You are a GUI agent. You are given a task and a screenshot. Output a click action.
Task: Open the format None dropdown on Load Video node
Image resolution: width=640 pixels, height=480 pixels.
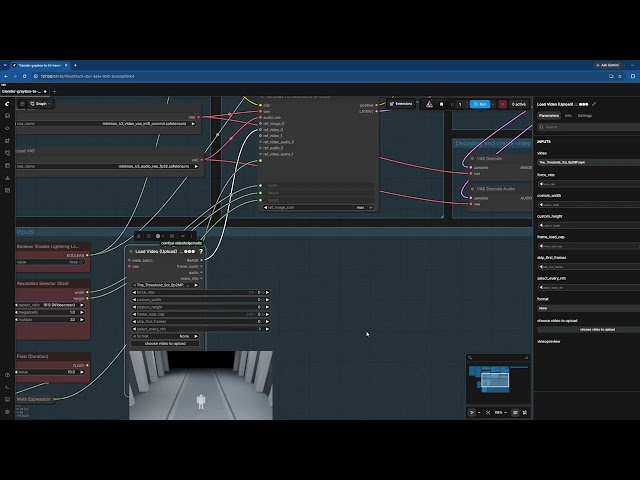[165, 336]
